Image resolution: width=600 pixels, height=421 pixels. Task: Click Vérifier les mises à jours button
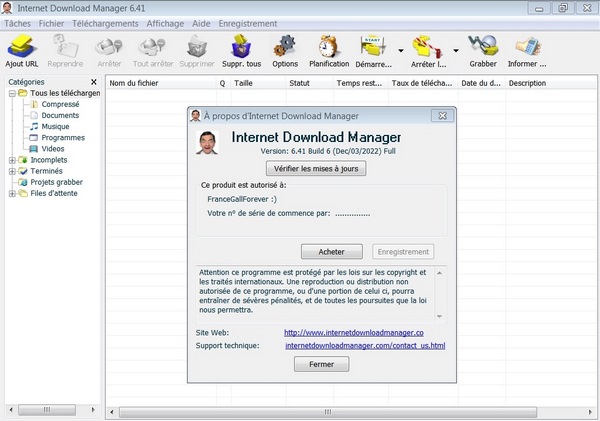coord(316,168)
